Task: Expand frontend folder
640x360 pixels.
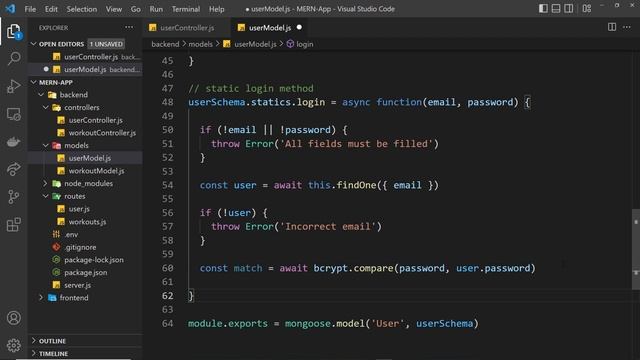Action: tap(41, 298)
